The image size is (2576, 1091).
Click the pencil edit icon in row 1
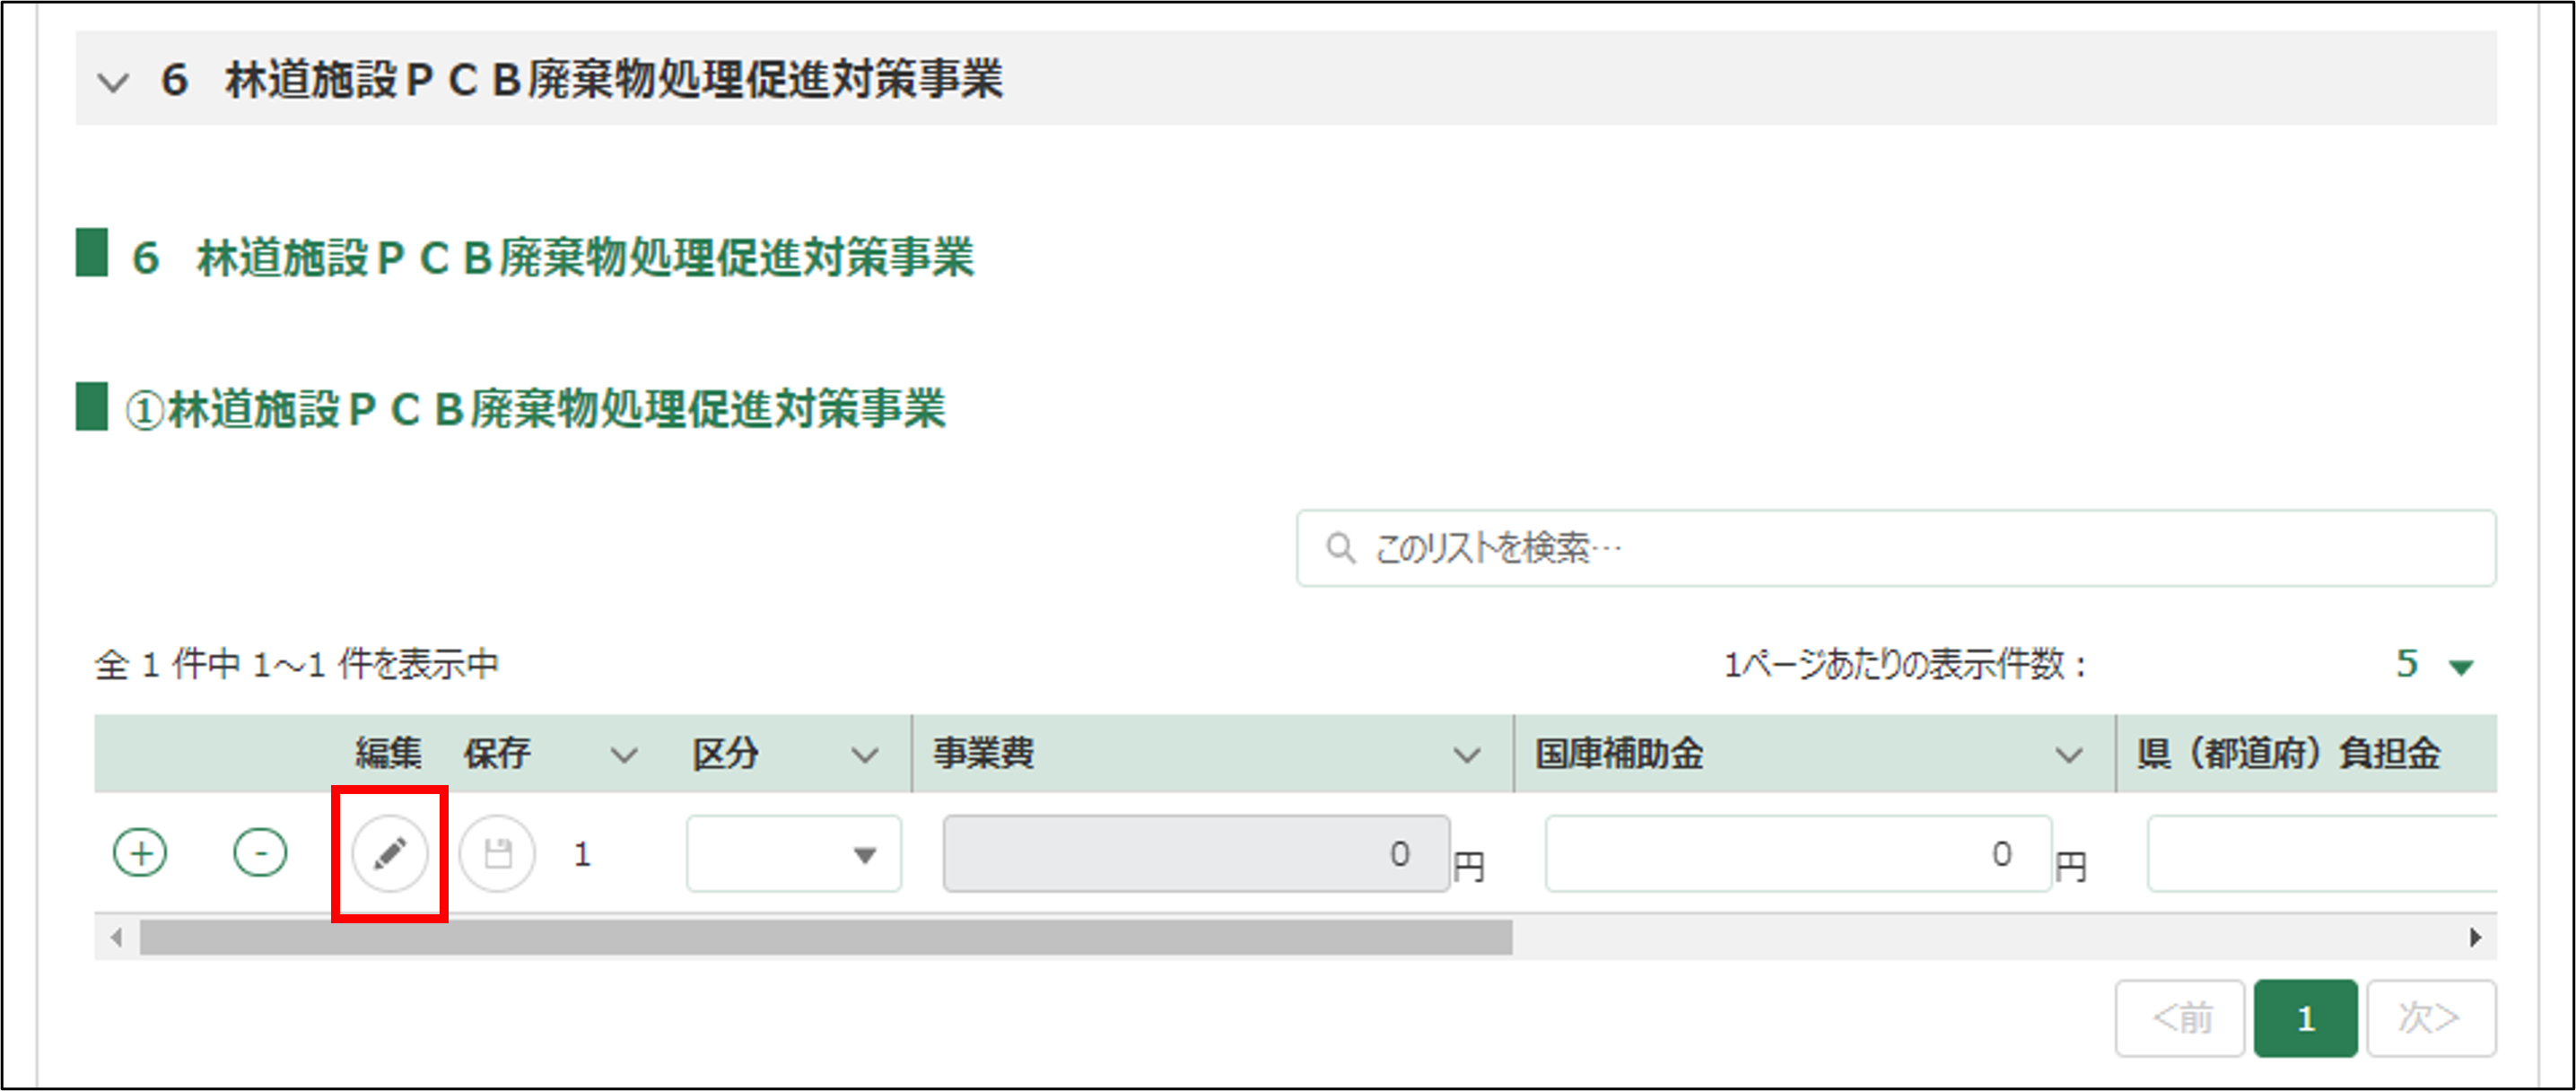click(390, 853)
